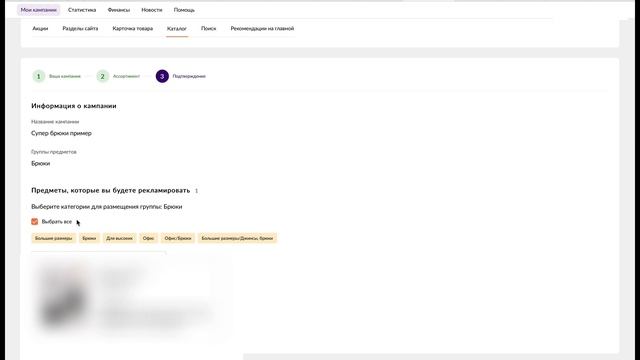
Task: Switch to the Карточка товара tab
Action: click(x=133, y=29)
